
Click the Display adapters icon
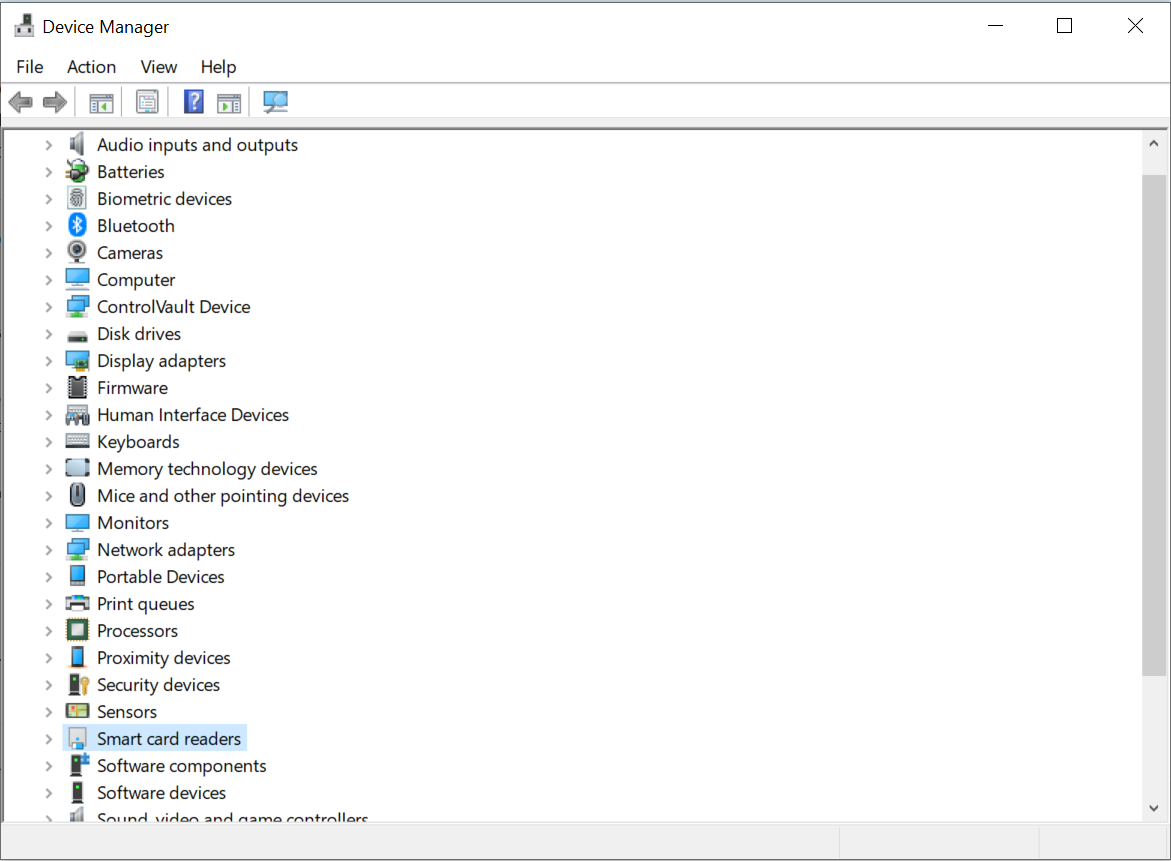pyautogui.click(x=77, y=361)
